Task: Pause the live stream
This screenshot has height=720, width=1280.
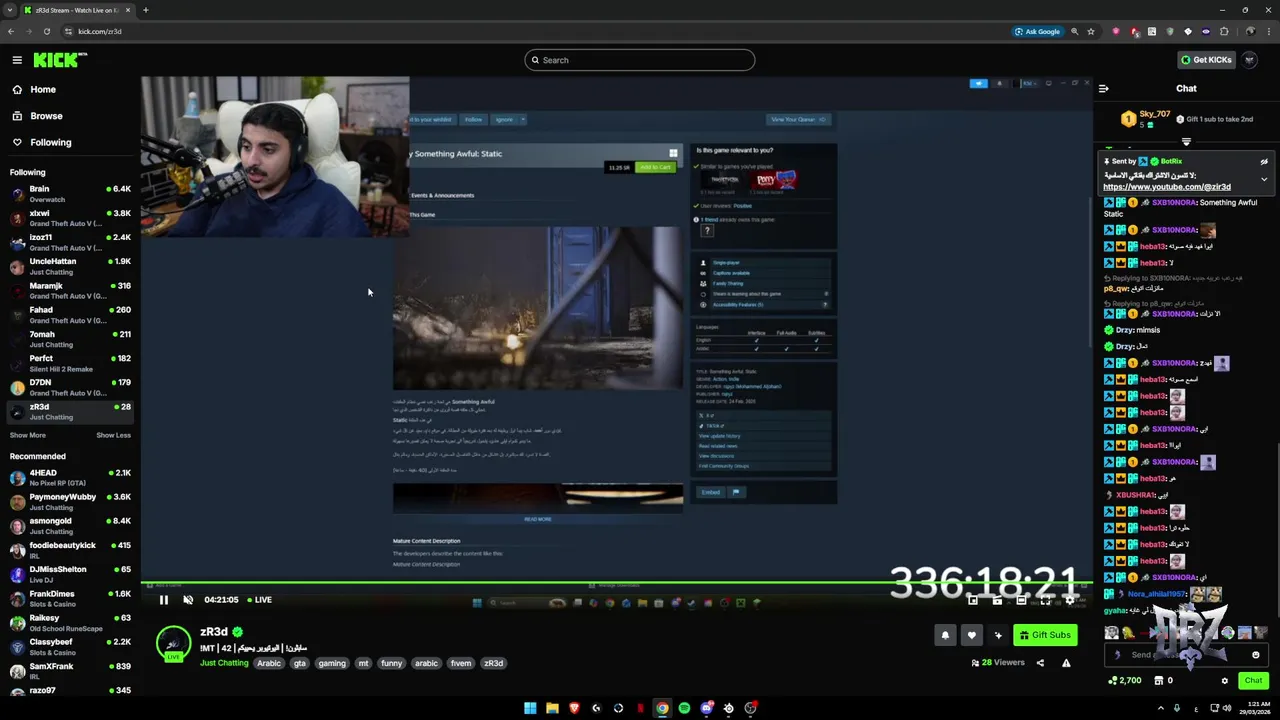Action: pyautogui.click(x=164, y=600)
